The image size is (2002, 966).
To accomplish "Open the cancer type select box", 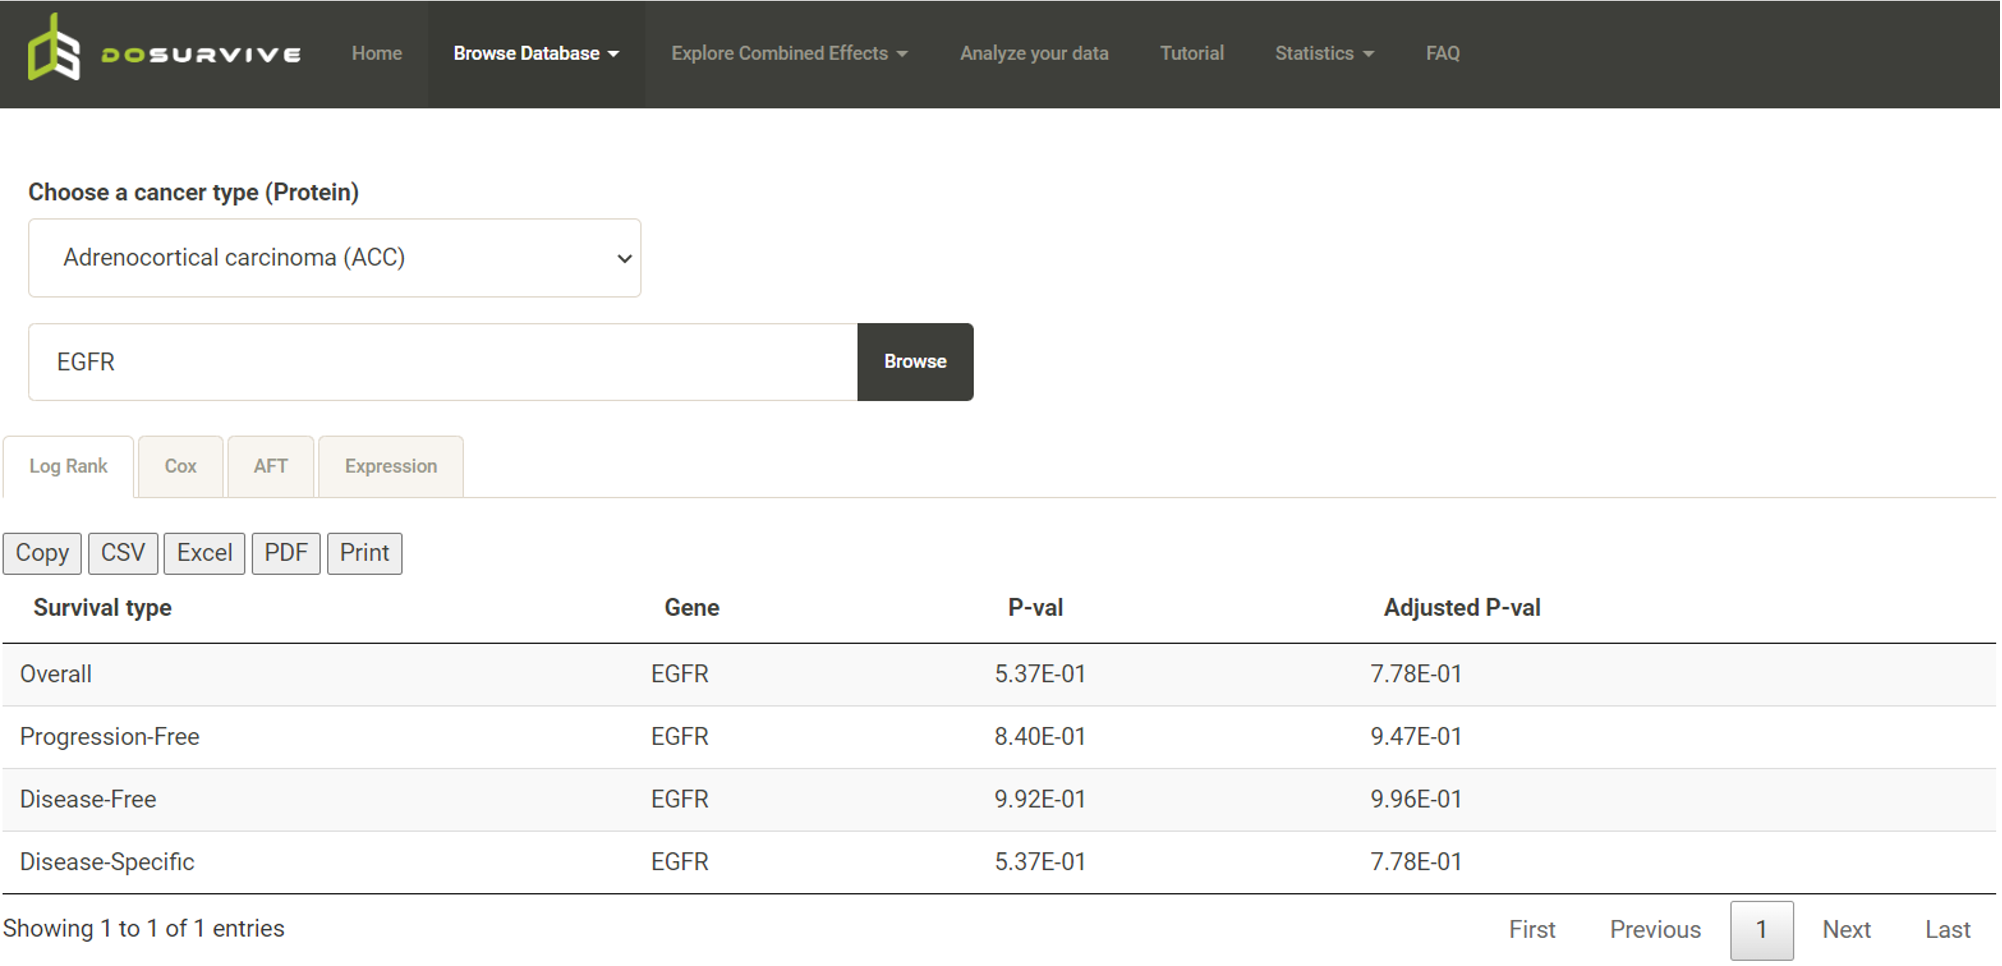I will tap(334, 258).
